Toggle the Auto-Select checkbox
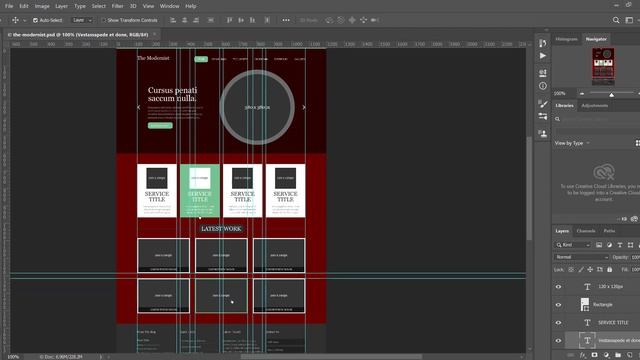This screenshot has height=360, width=640. point(35,20)
